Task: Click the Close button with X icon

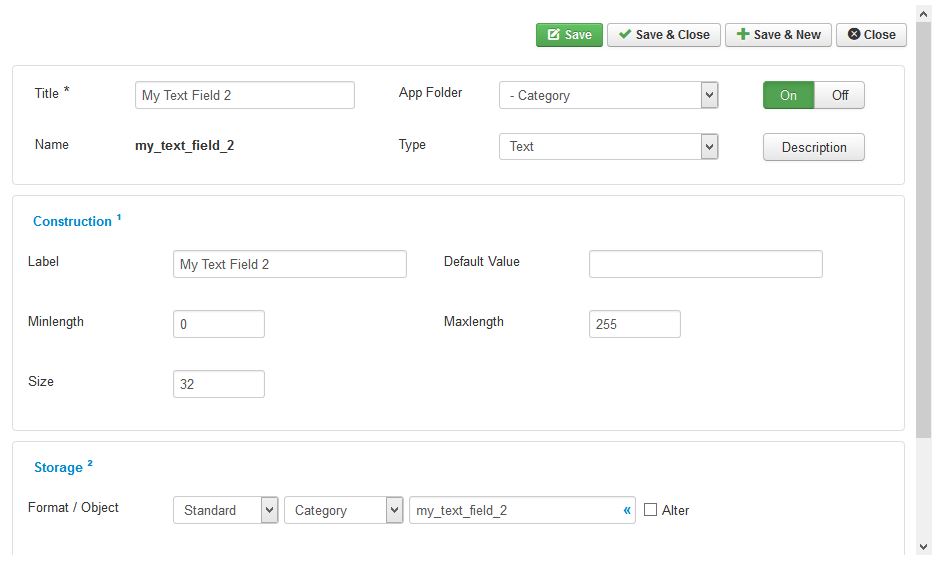Action: tap(871, 35)
